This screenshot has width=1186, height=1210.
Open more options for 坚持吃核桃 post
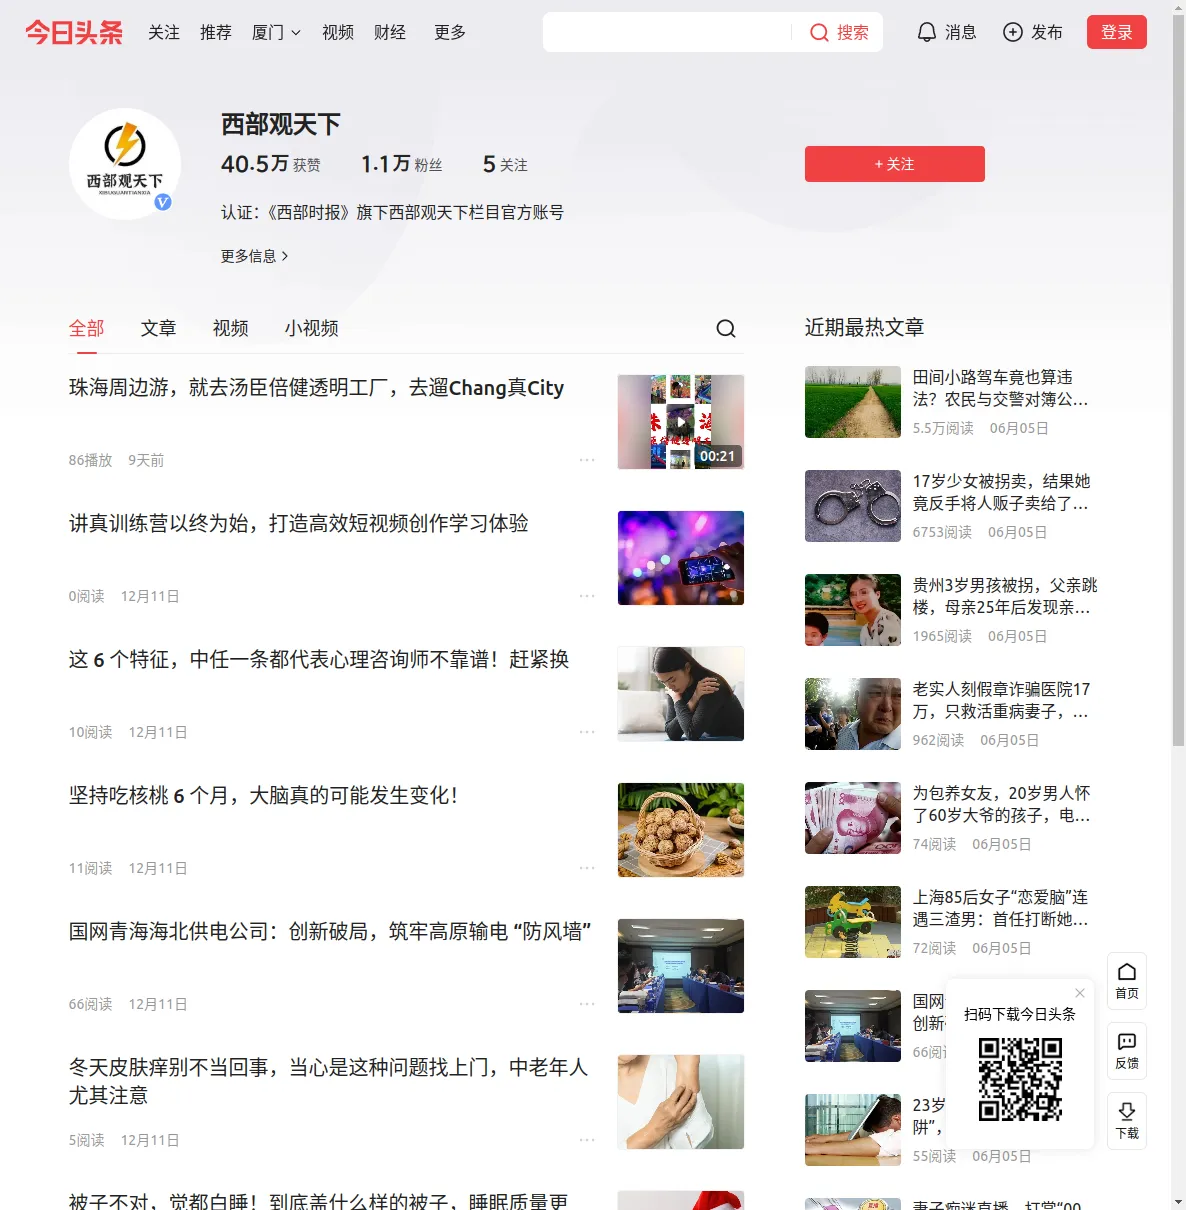pyautogui.click(x=587, y=868)
